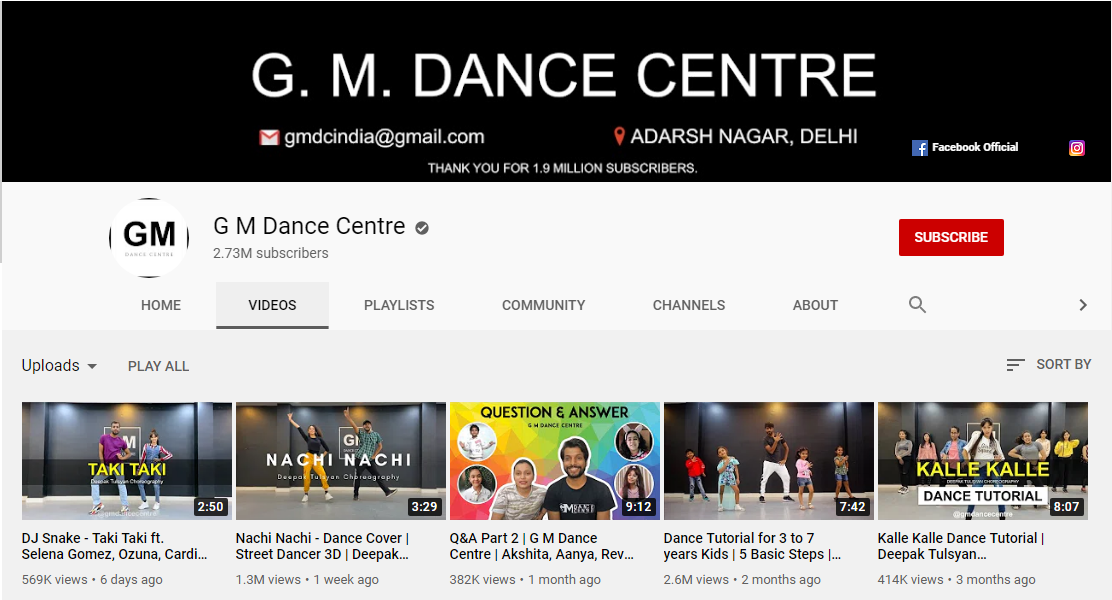This screenshot has width=1112, height=600.
Task: Open the kids dance tutorial thumbnail
Action: coord(769,461)
